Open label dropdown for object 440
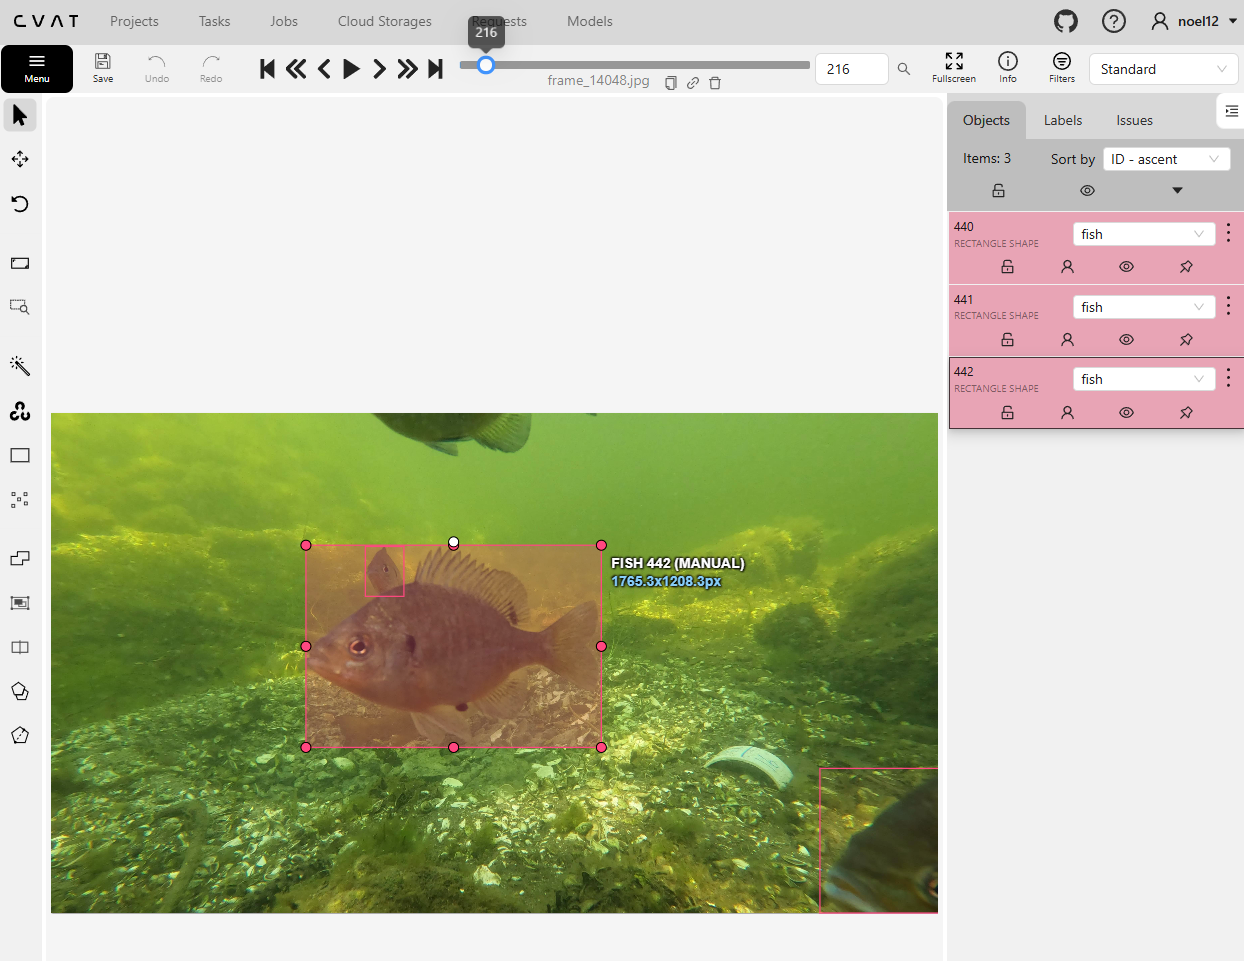 1143,234
